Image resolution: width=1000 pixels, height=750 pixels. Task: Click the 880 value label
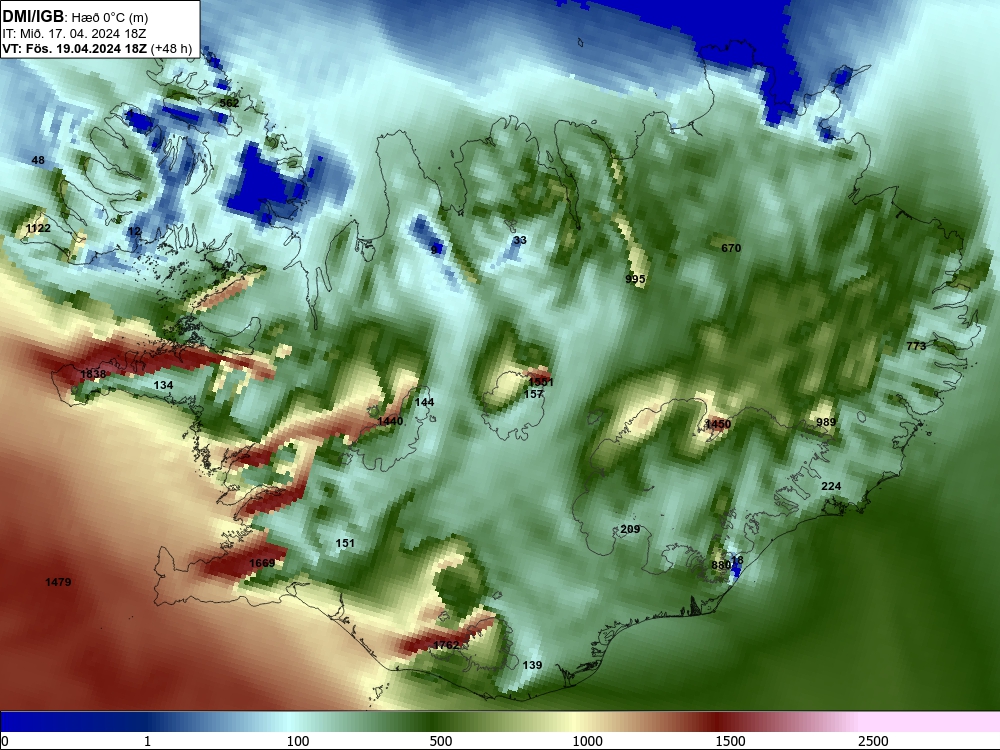click(721, 566)
